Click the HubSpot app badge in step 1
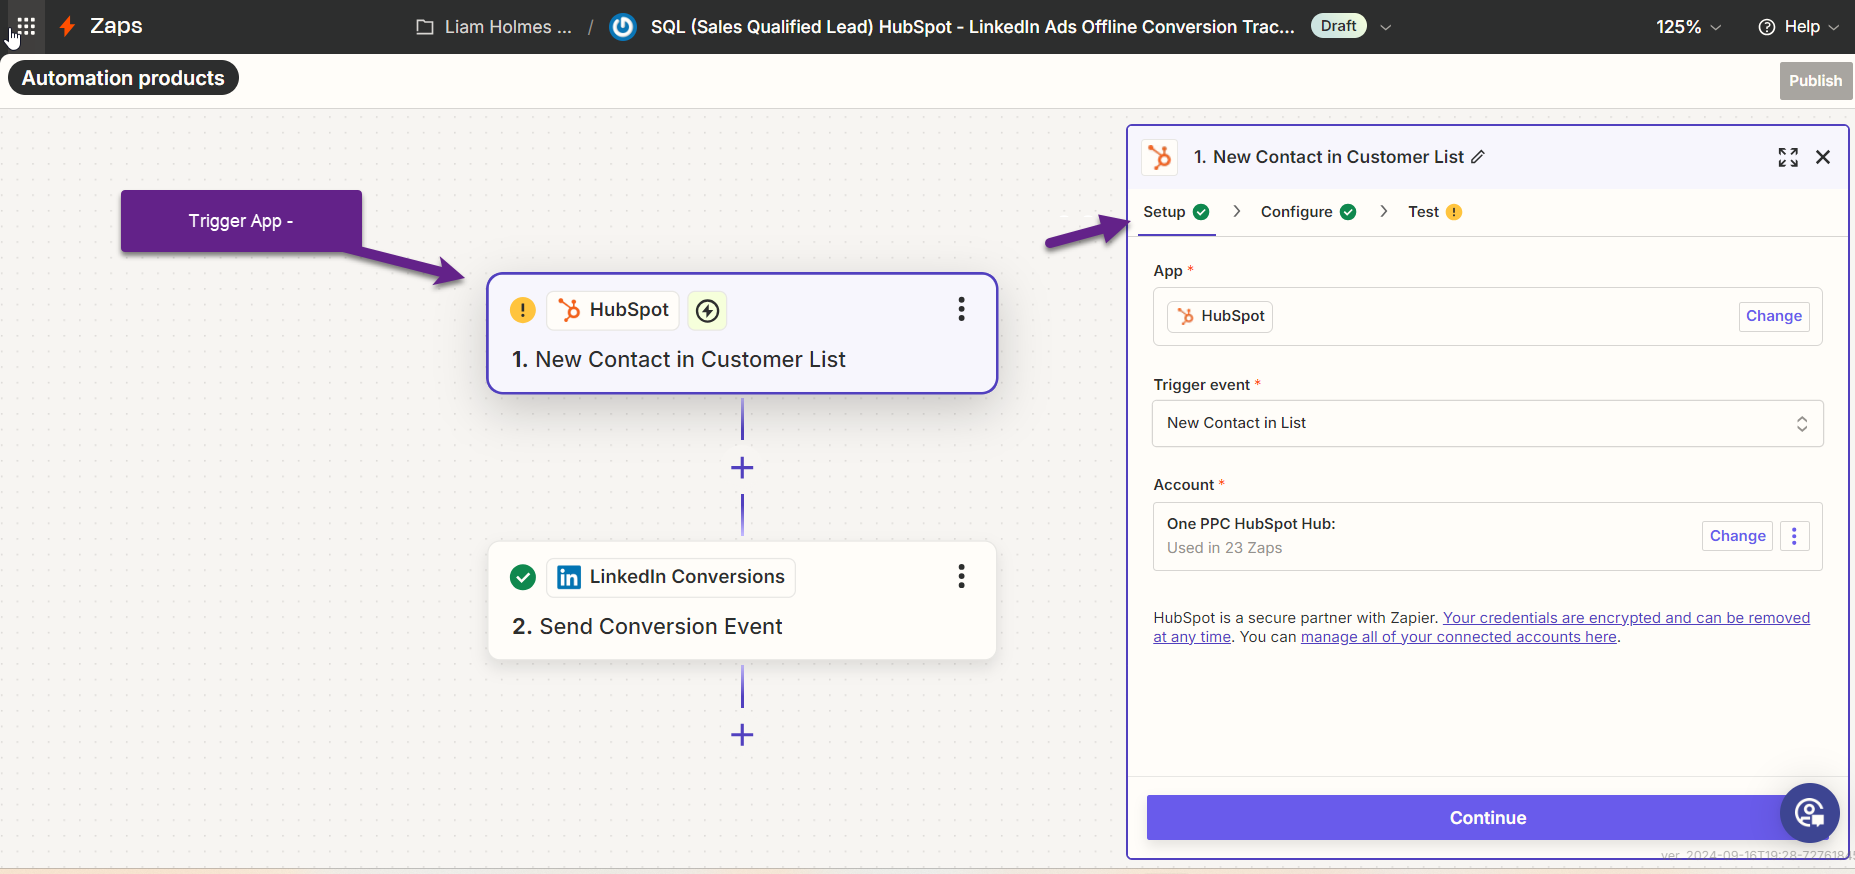 613,310
